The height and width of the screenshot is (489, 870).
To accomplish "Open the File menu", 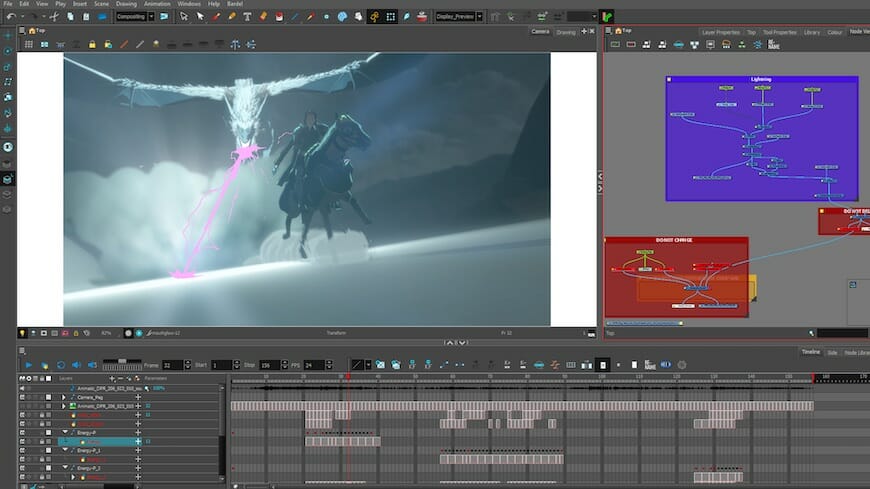I will pos(8,3).
